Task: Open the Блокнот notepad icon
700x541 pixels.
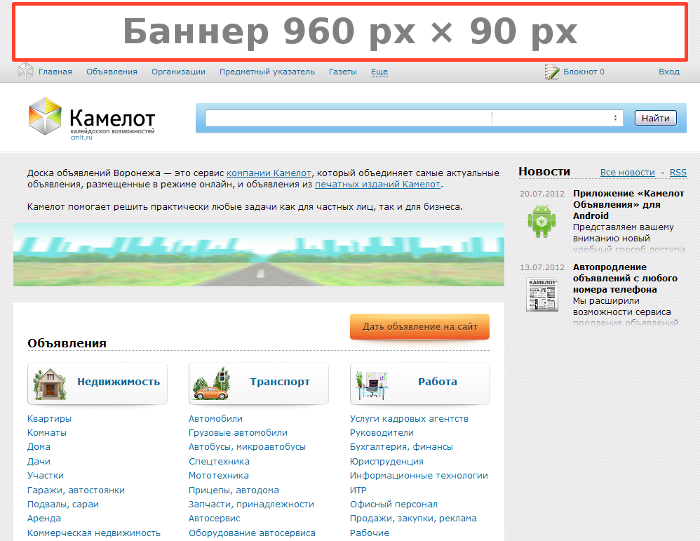Action: (x=551, y=72)
